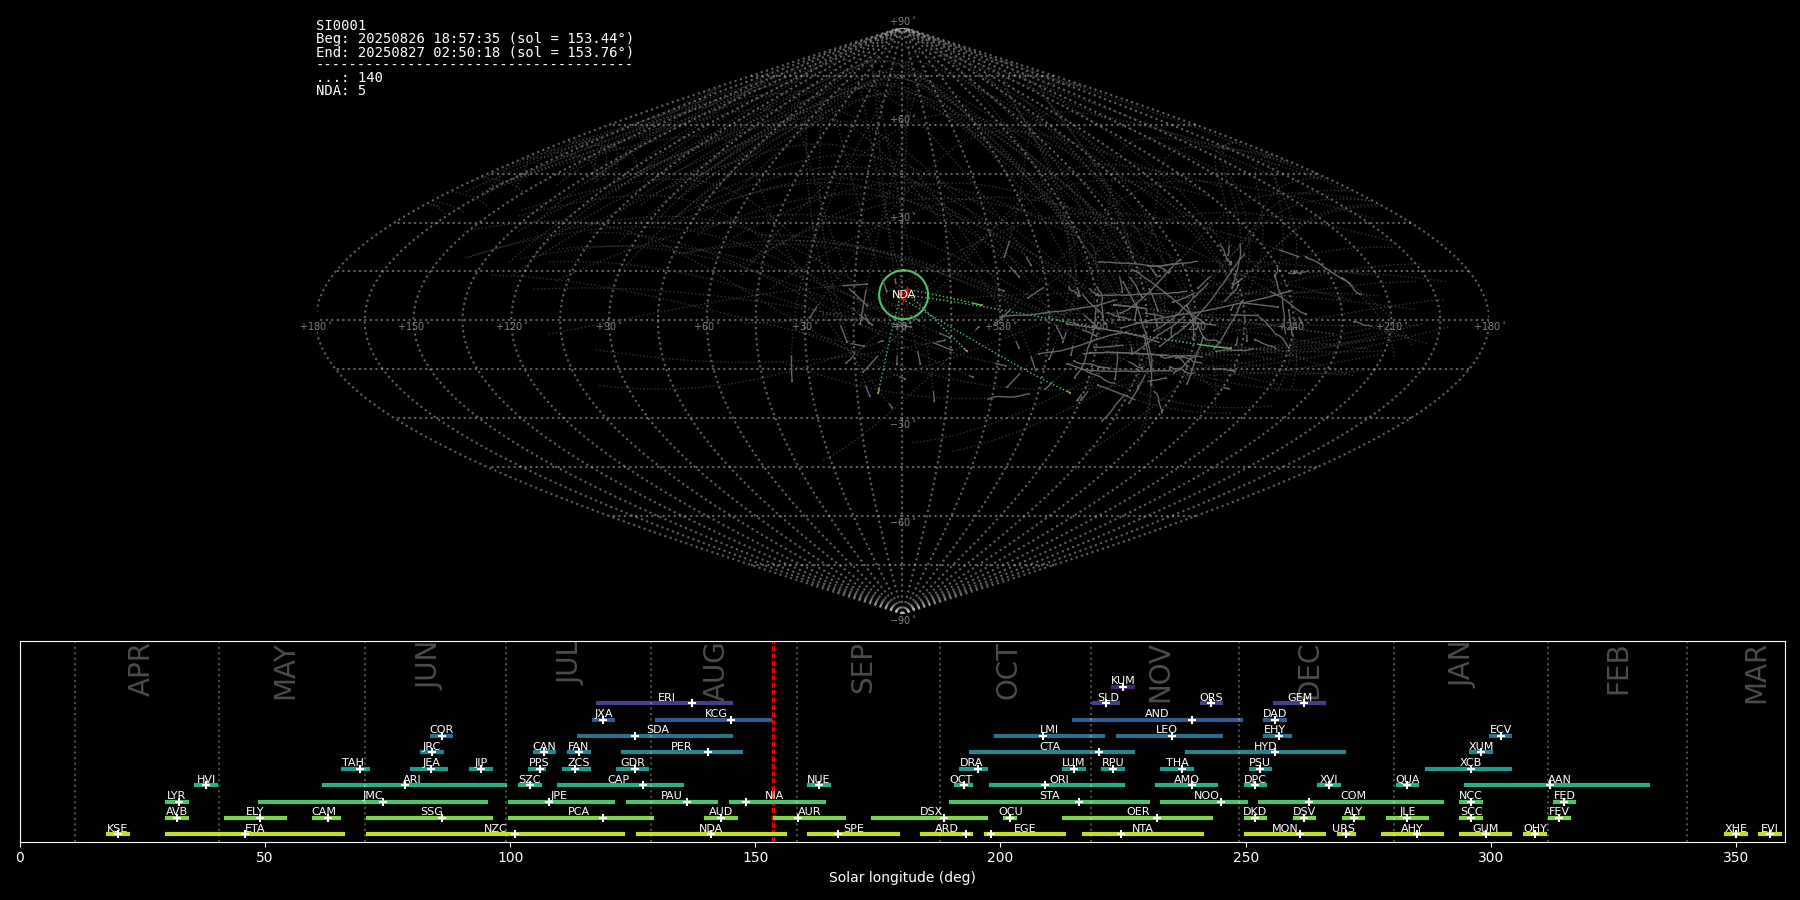Click the SPE shower label
This screenshot has height=900, width=1800.
853,829
